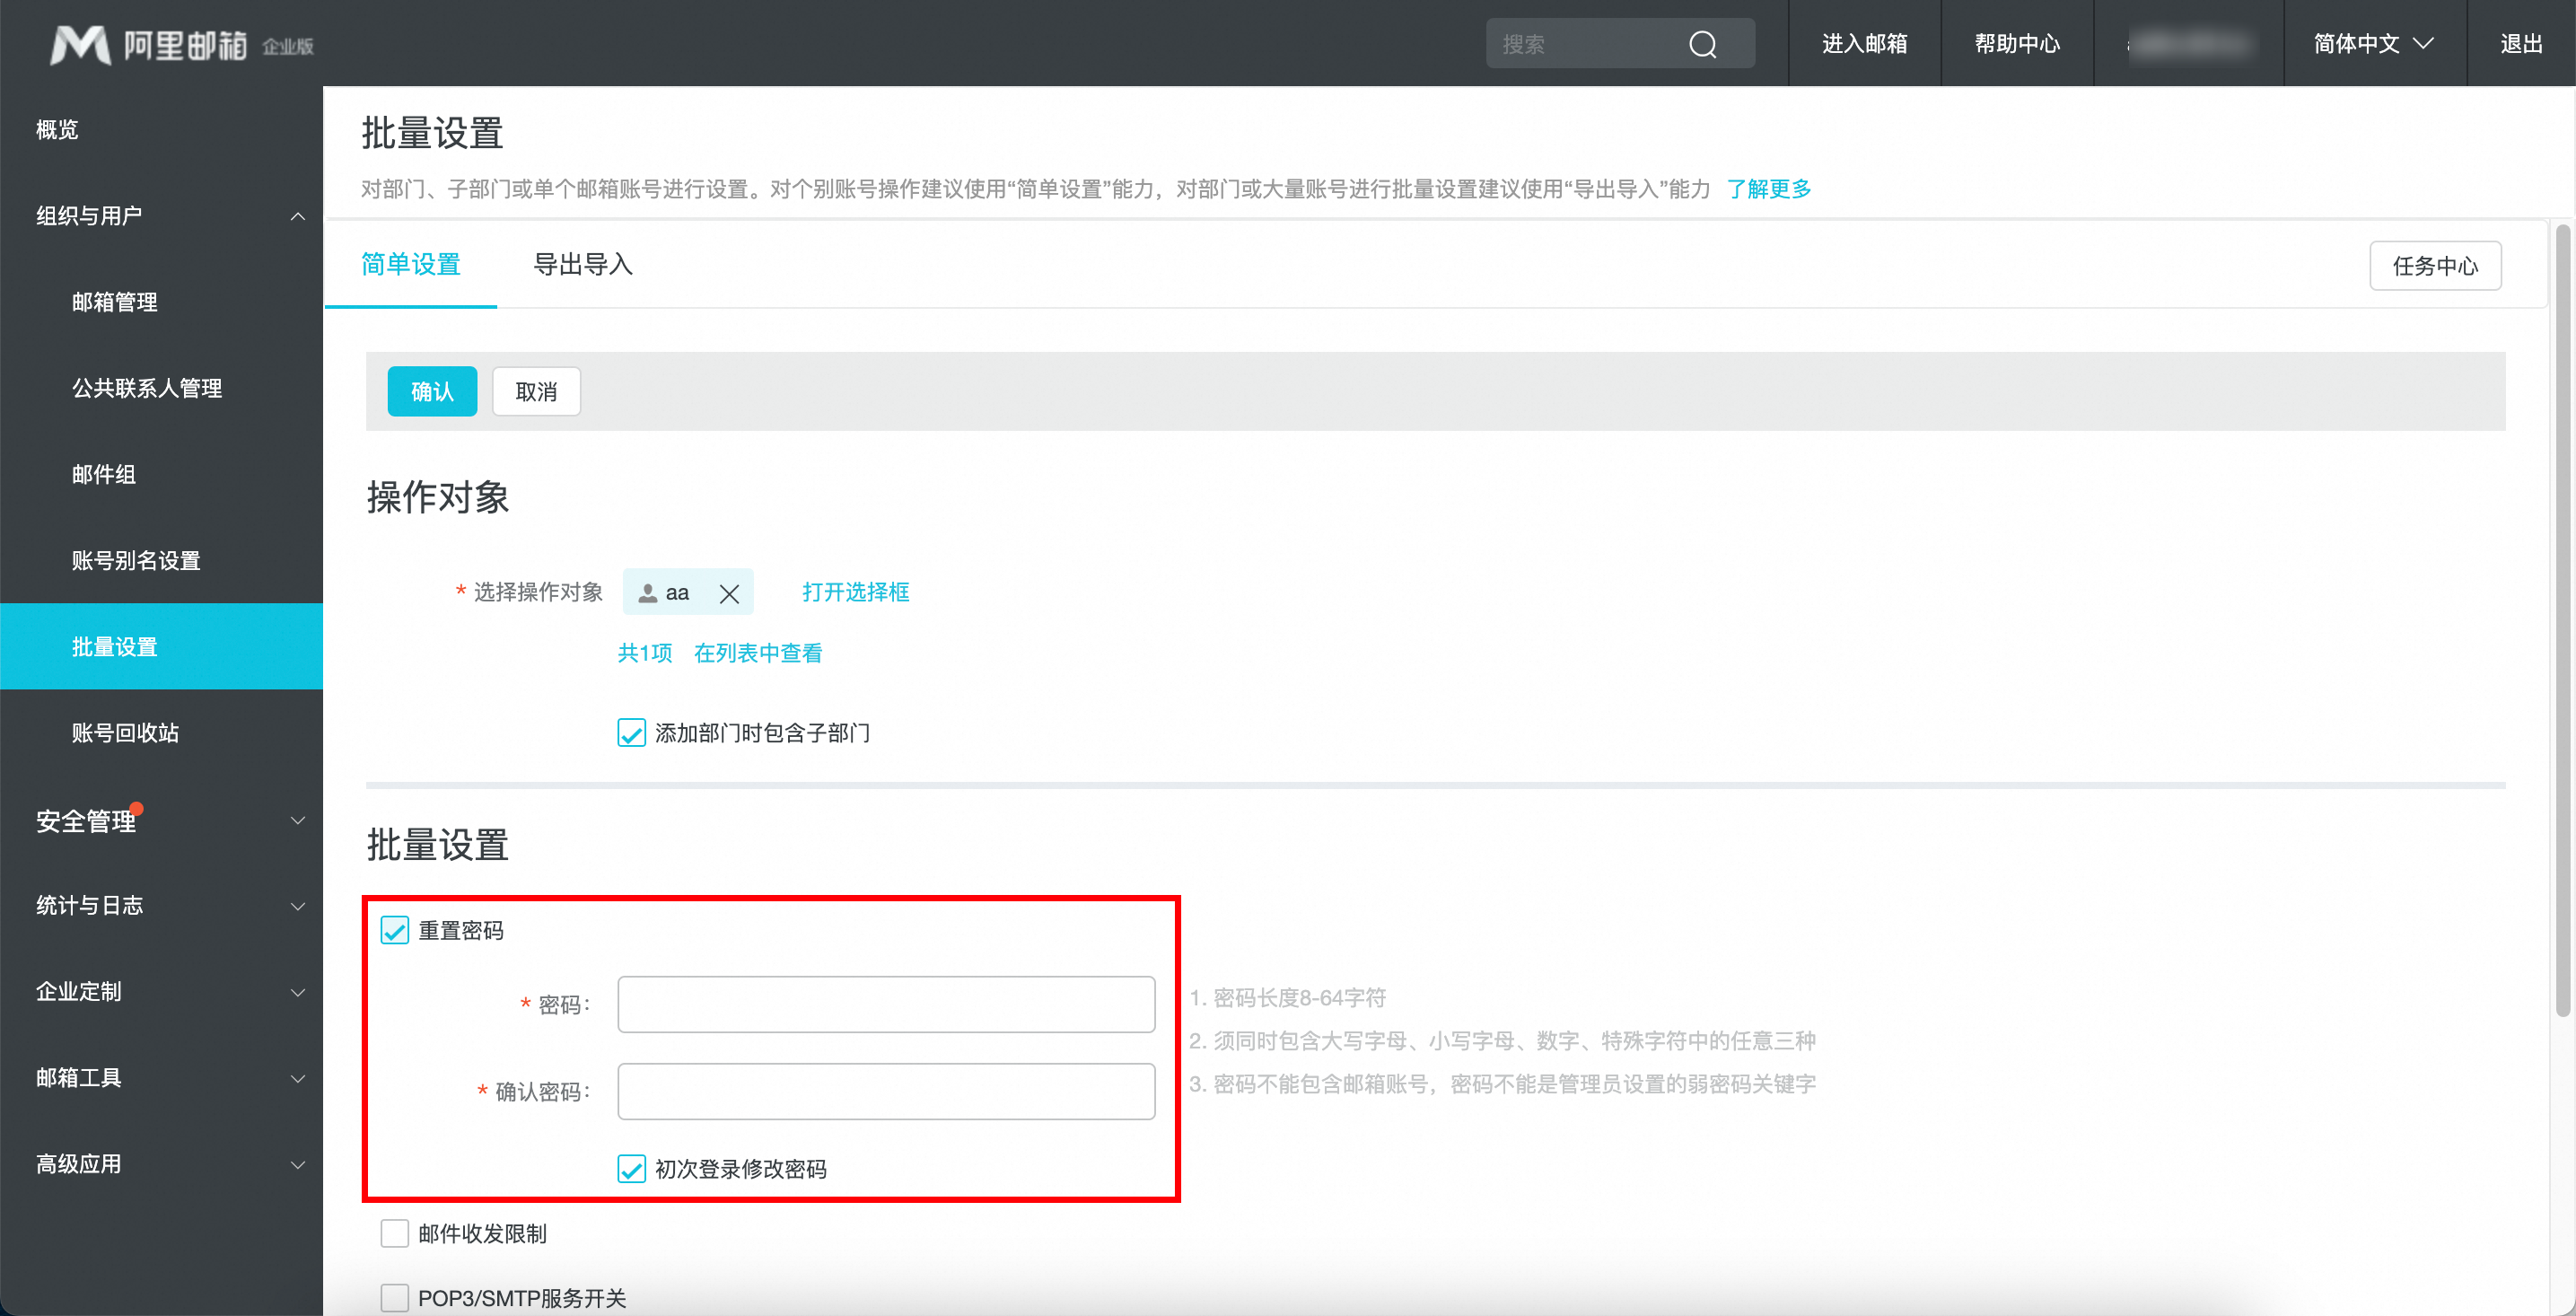2576x1316 pixels.
Task: Open 邮箱管理 in the sidebar
Action: 114,302
